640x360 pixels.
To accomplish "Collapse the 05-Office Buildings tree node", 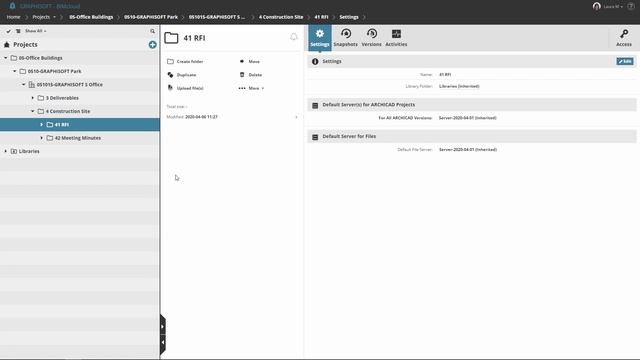I will (6, 58).
